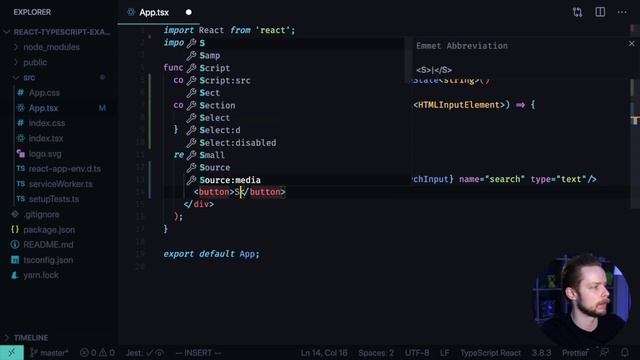Open serviceWorker.ts file
This screenshot has width=640, height=360.
[60, 184]
